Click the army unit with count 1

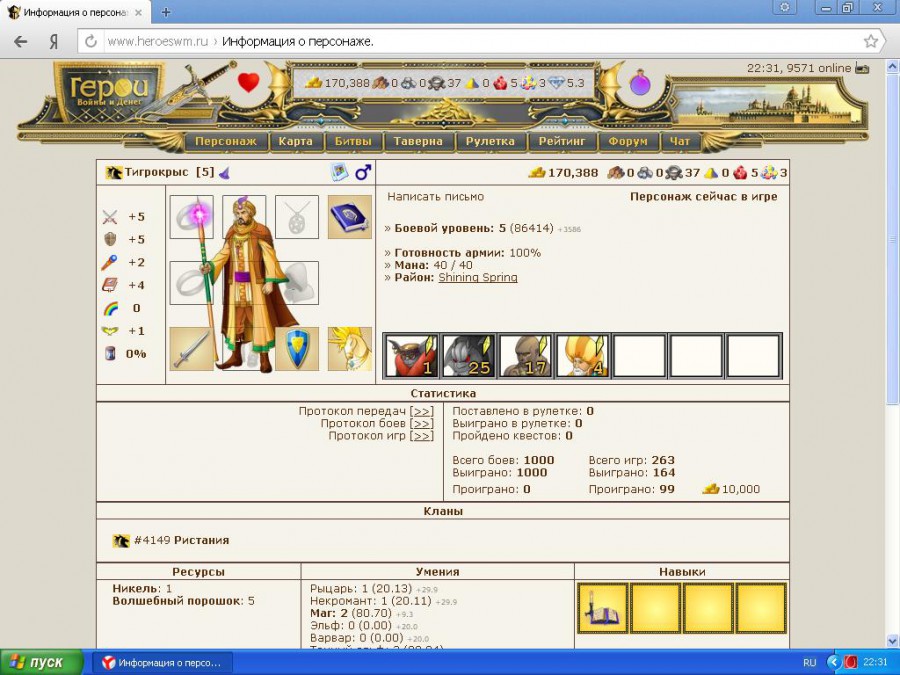coord(412,356)
